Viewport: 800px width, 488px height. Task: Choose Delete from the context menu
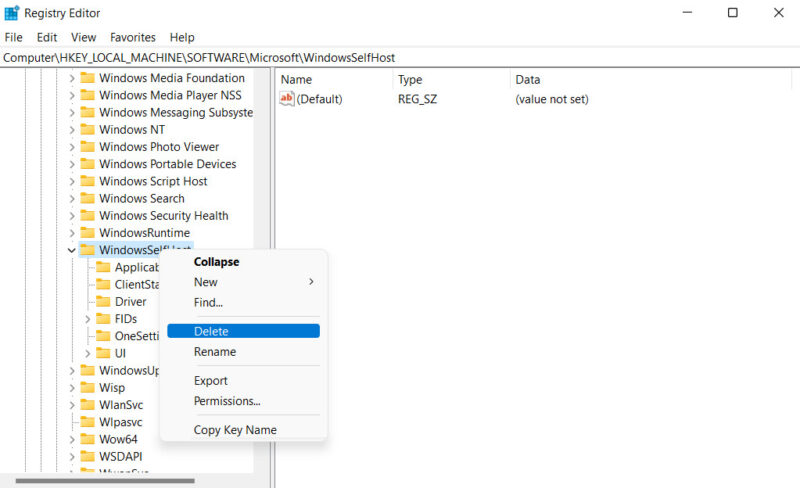point(243,331)
